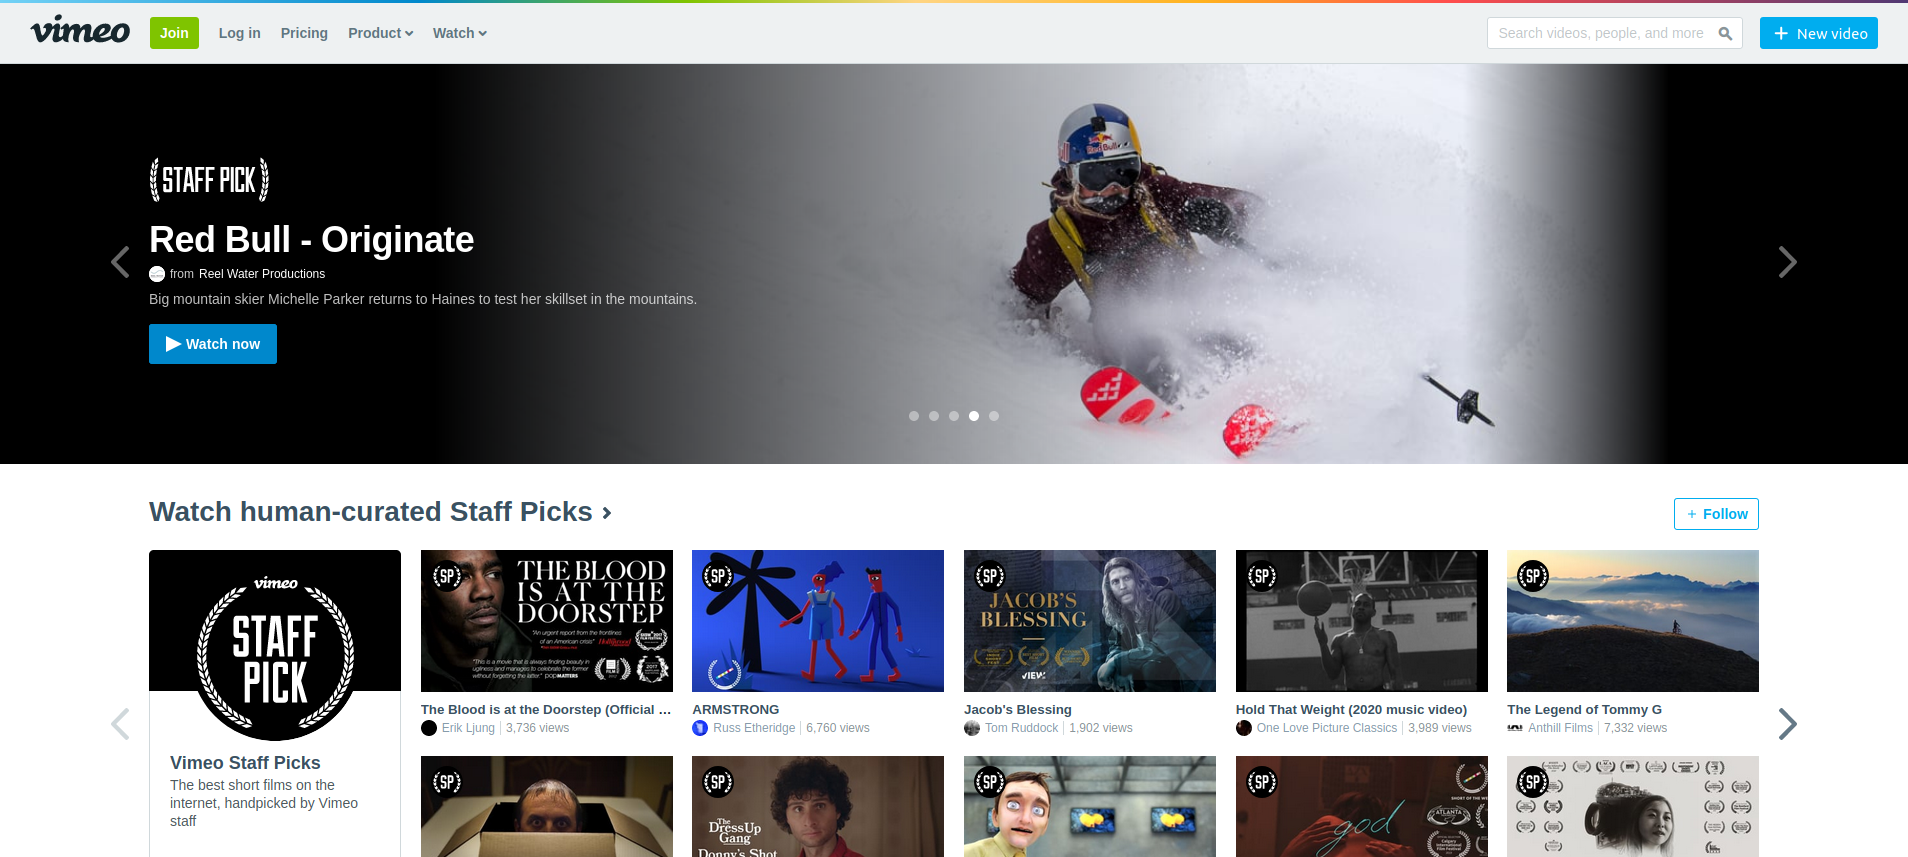Open The Blood is at the Doorstep thumbnail
Image resolution: width=1908 pixels, height=857 pixels.
547,621
